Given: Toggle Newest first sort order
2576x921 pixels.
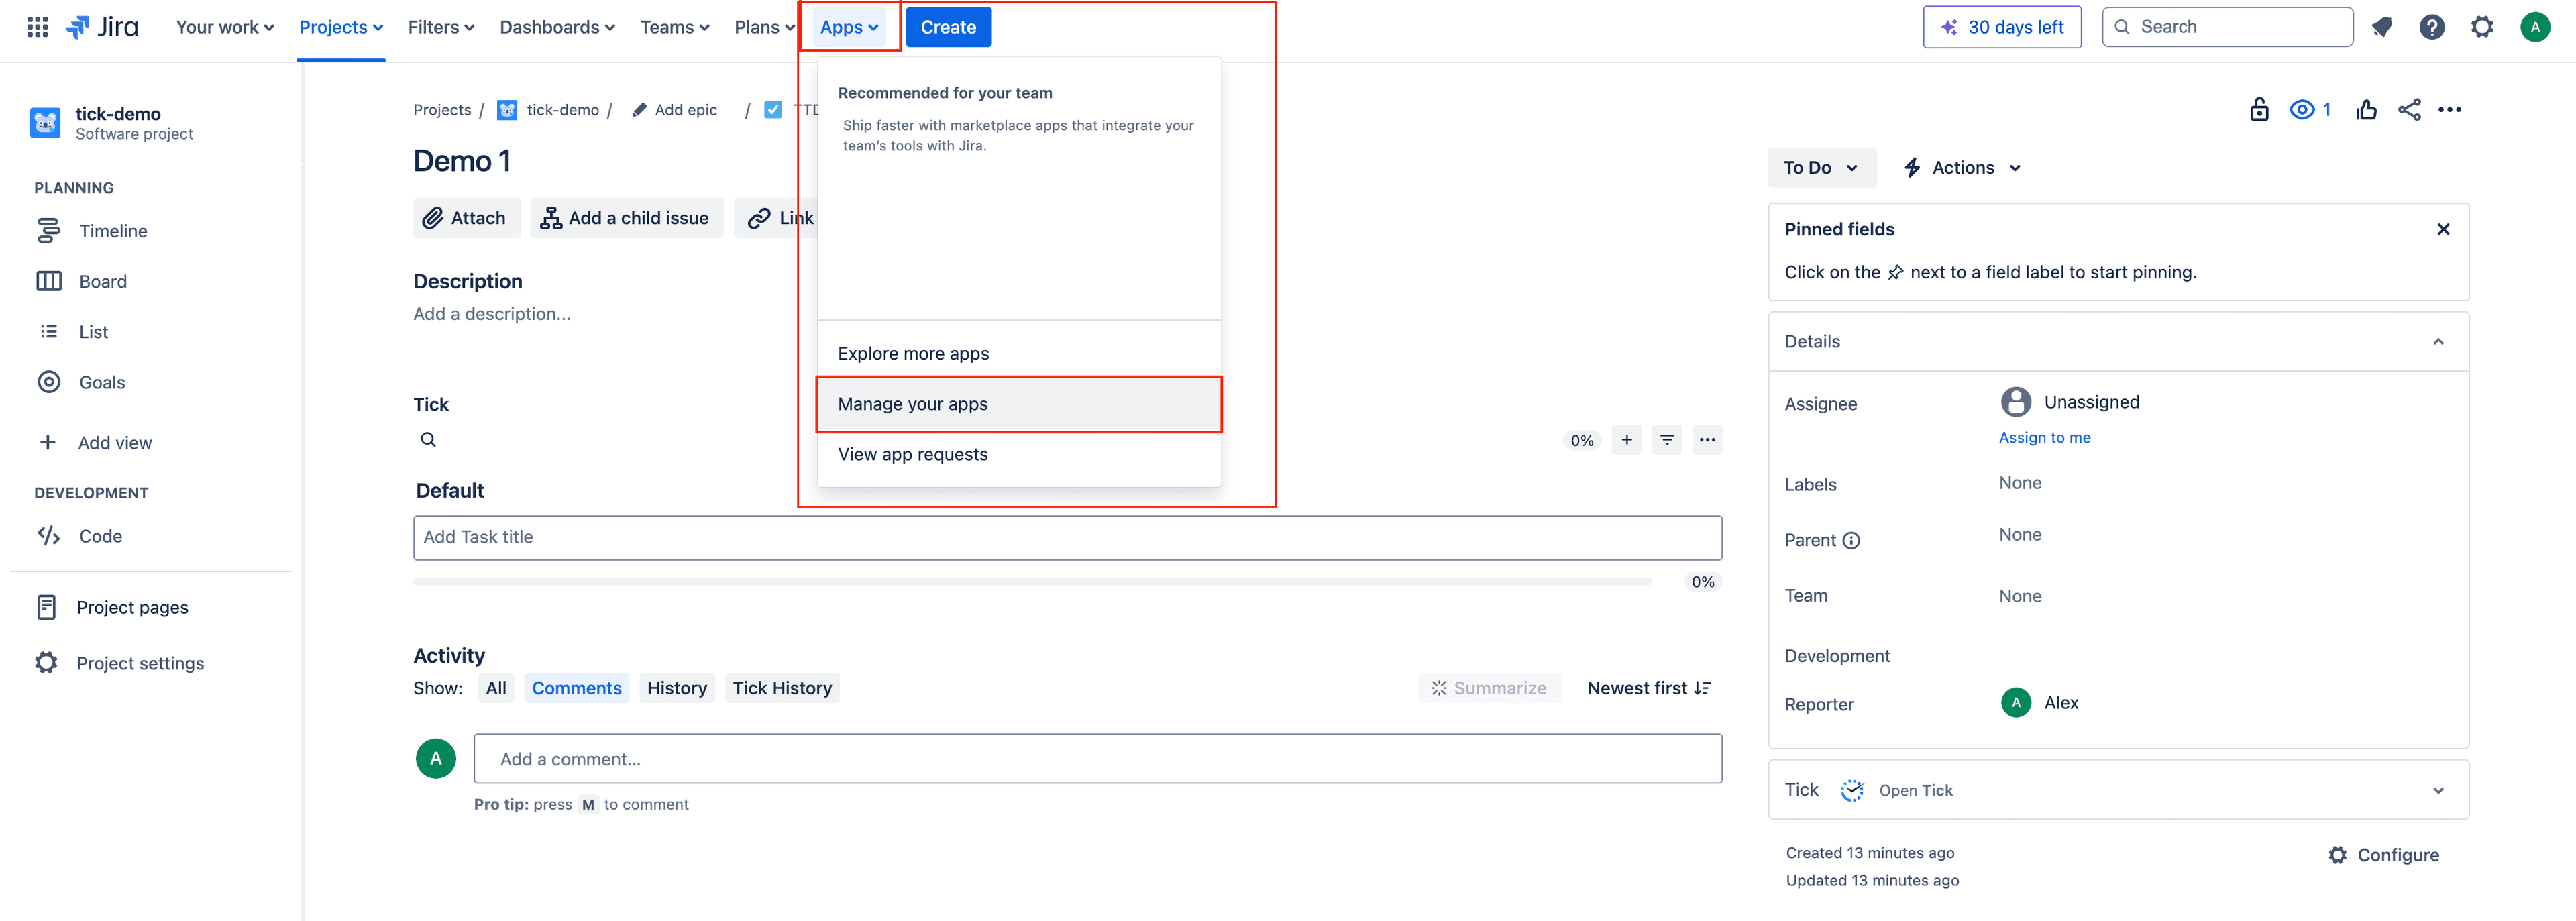Looking at the screenshot, I should tap(1649, 688).
